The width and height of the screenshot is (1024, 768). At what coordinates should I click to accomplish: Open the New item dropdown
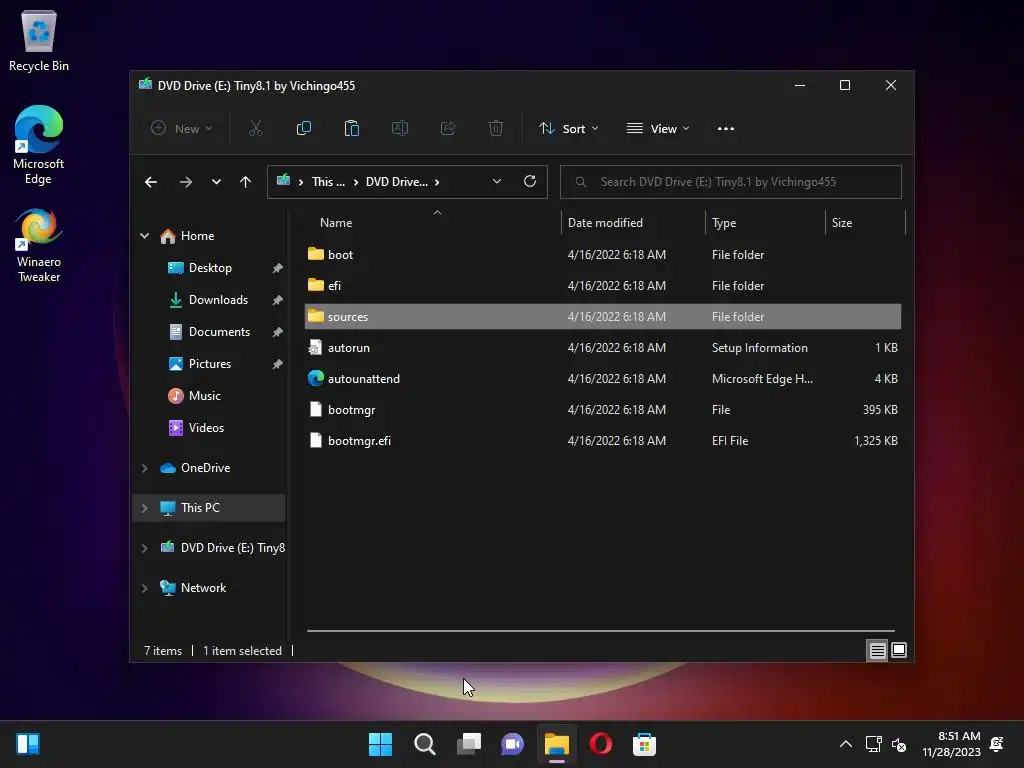point(182,129)
